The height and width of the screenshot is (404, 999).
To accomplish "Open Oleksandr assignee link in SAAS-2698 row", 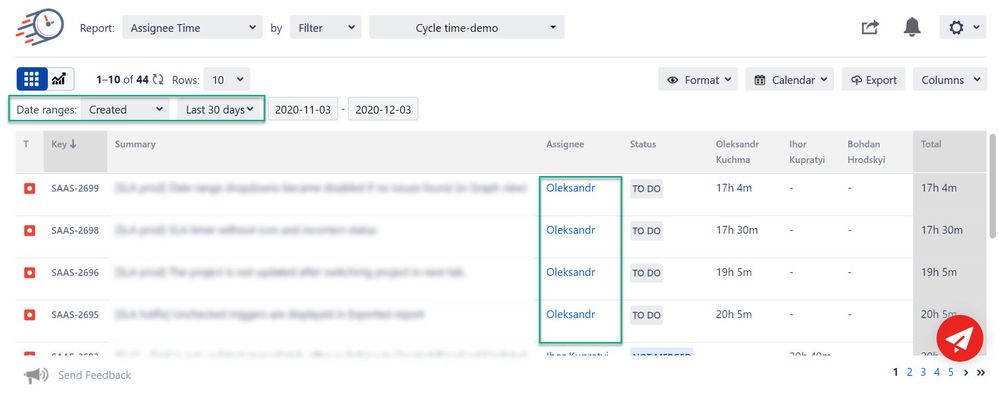I will (x=571, y=230).
